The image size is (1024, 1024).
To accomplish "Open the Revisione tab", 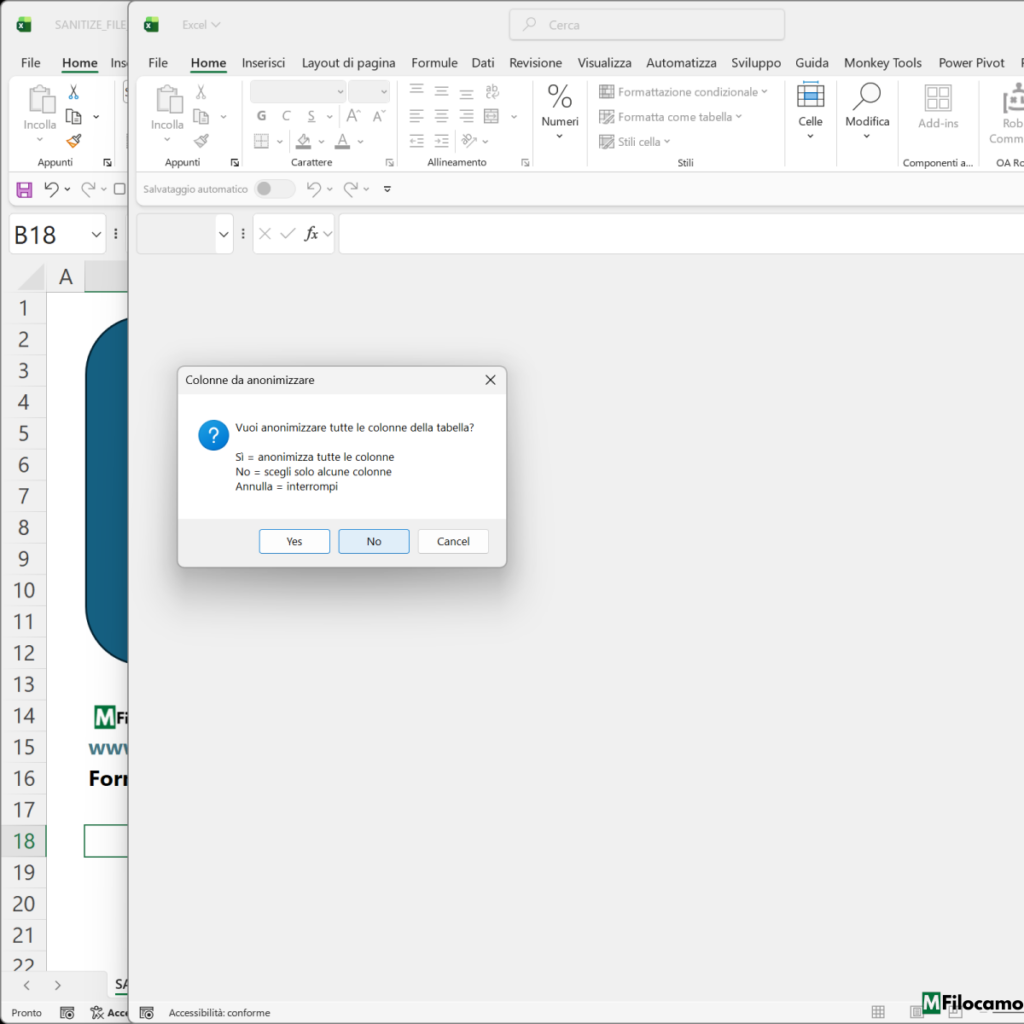I will pyautogui.click(x=536, y=63).
